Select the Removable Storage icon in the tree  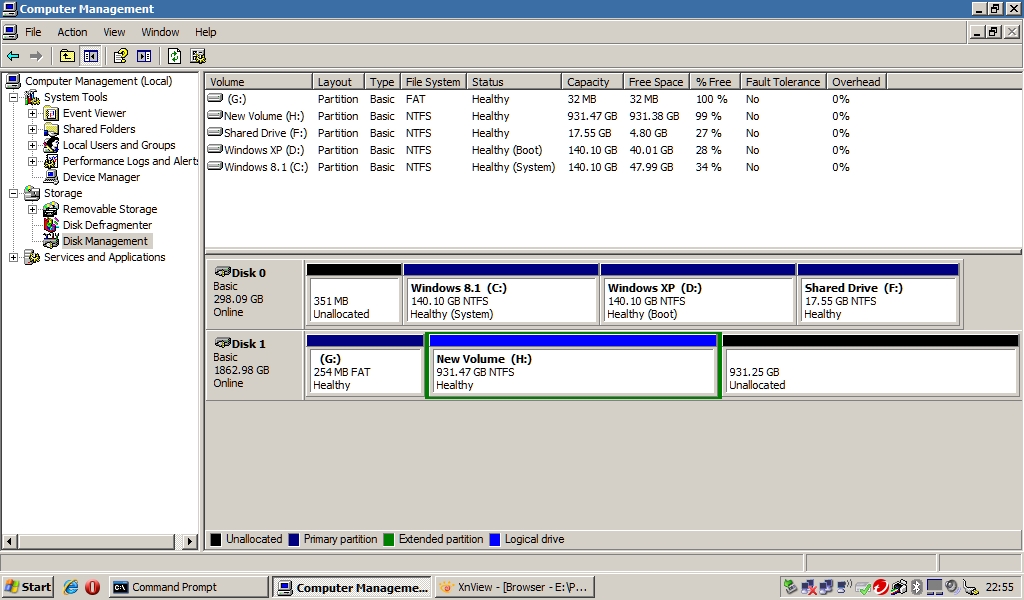(x=51, y=209)
